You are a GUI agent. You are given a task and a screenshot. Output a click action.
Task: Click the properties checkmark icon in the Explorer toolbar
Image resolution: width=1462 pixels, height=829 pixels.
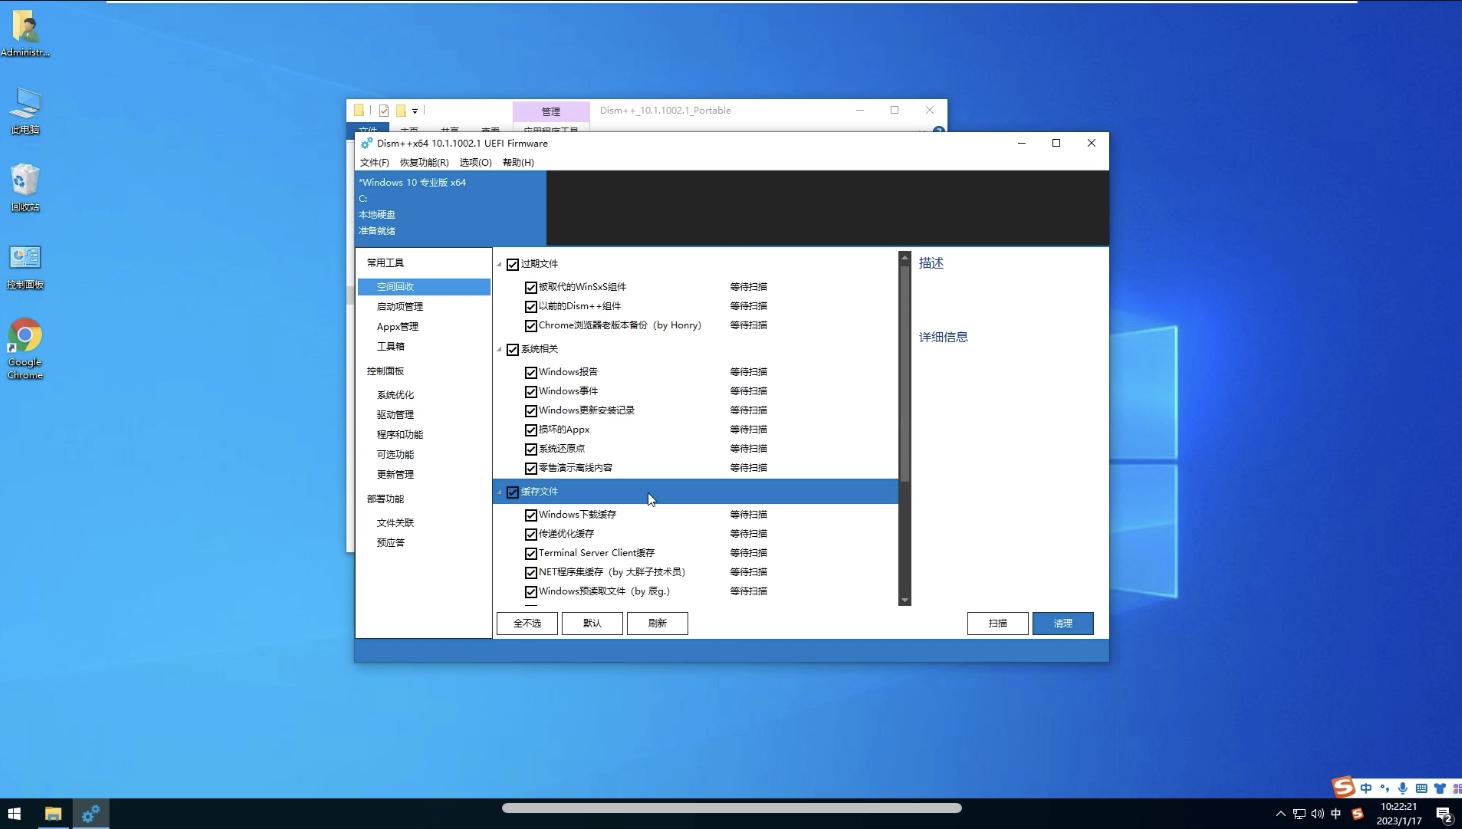click(x=383, y=110)
